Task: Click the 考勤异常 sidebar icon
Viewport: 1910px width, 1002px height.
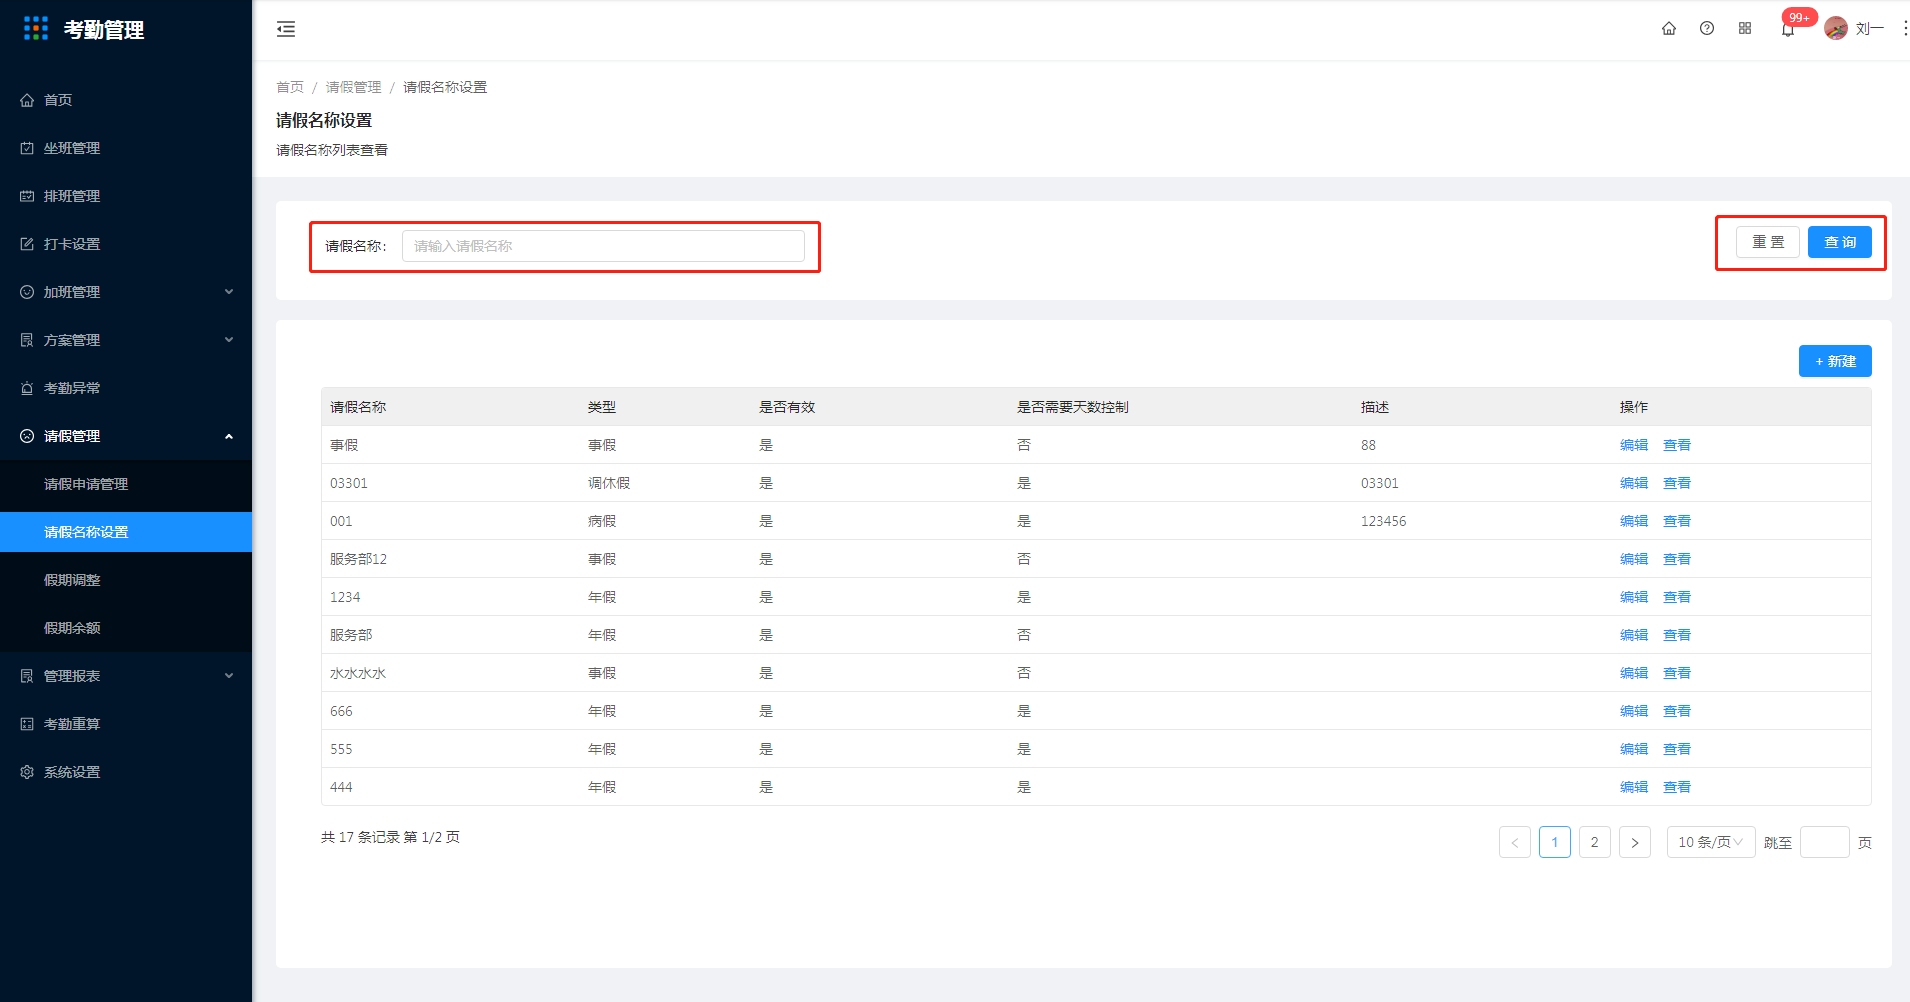Action: [x=27, y=388]
